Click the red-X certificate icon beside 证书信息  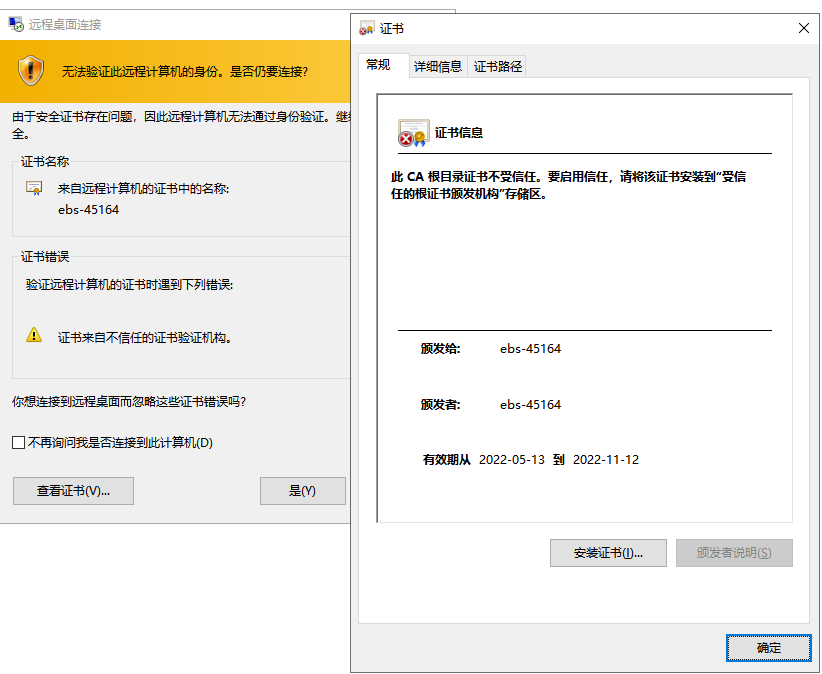(x=412, y=133)
